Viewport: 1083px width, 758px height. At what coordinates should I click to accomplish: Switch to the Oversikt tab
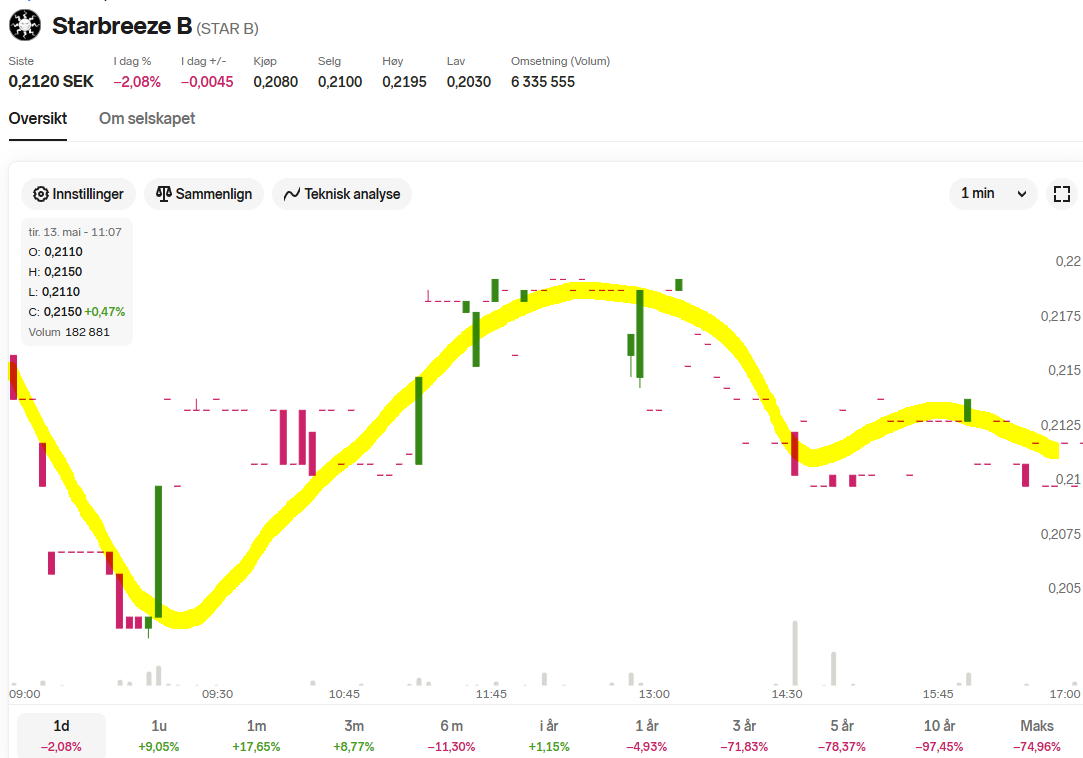[38, 119]
